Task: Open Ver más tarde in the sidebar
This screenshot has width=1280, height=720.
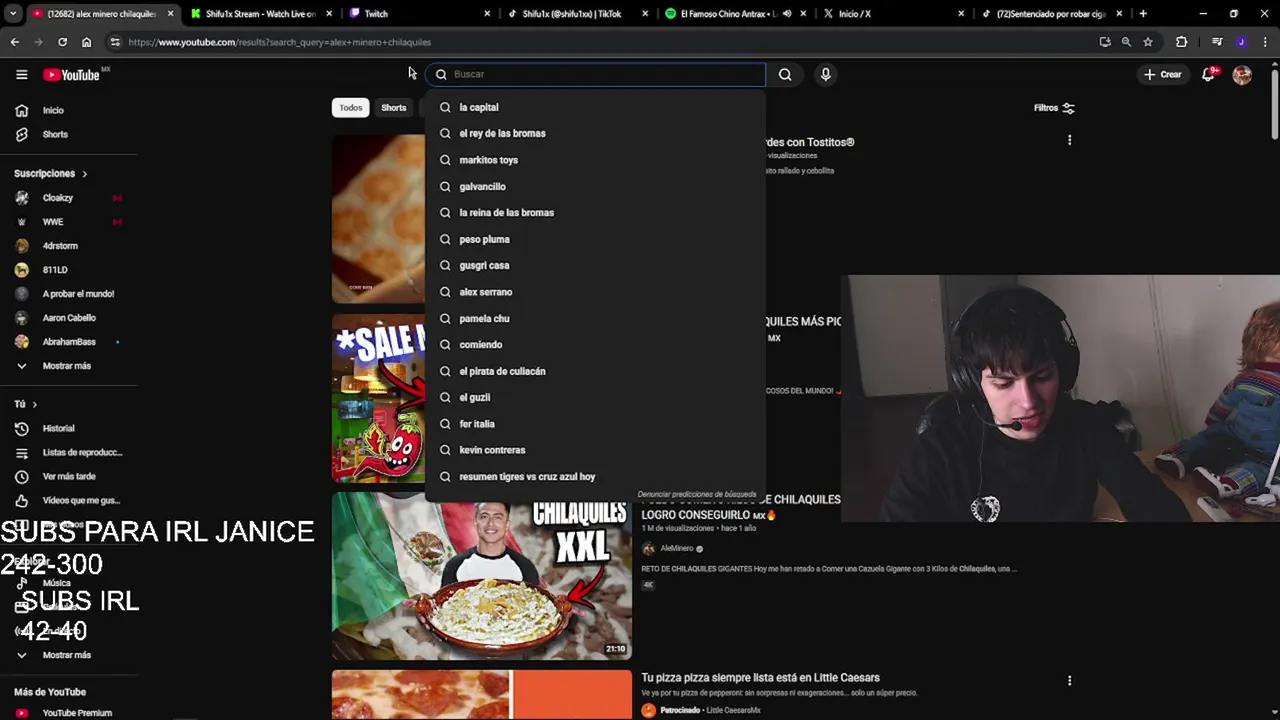Action: point(69,476)
